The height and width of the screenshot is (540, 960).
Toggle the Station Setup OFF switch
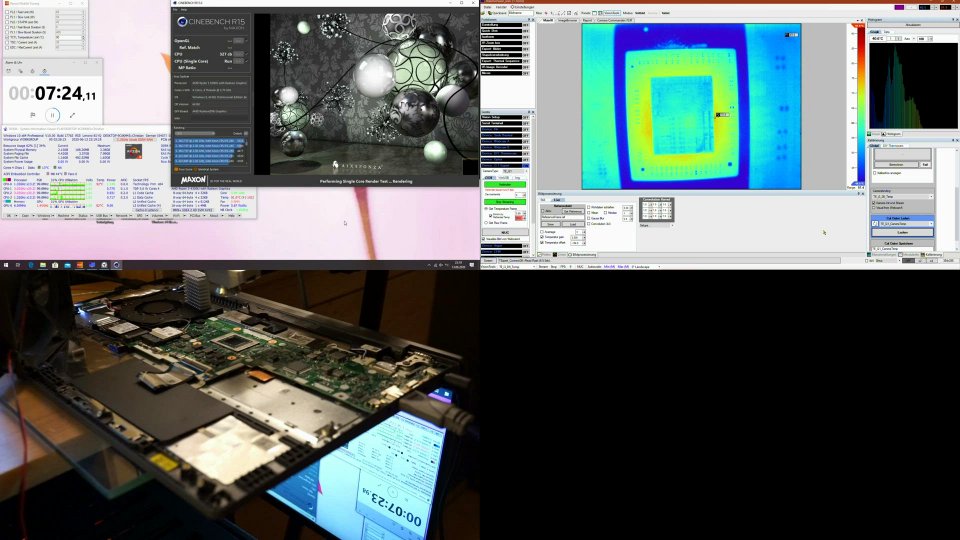[526, 118]
